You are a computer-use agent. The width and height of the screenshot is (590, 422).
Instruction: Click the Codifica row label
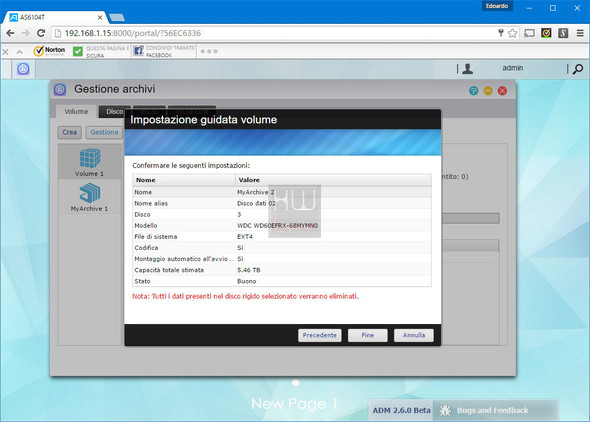[146, 248]
